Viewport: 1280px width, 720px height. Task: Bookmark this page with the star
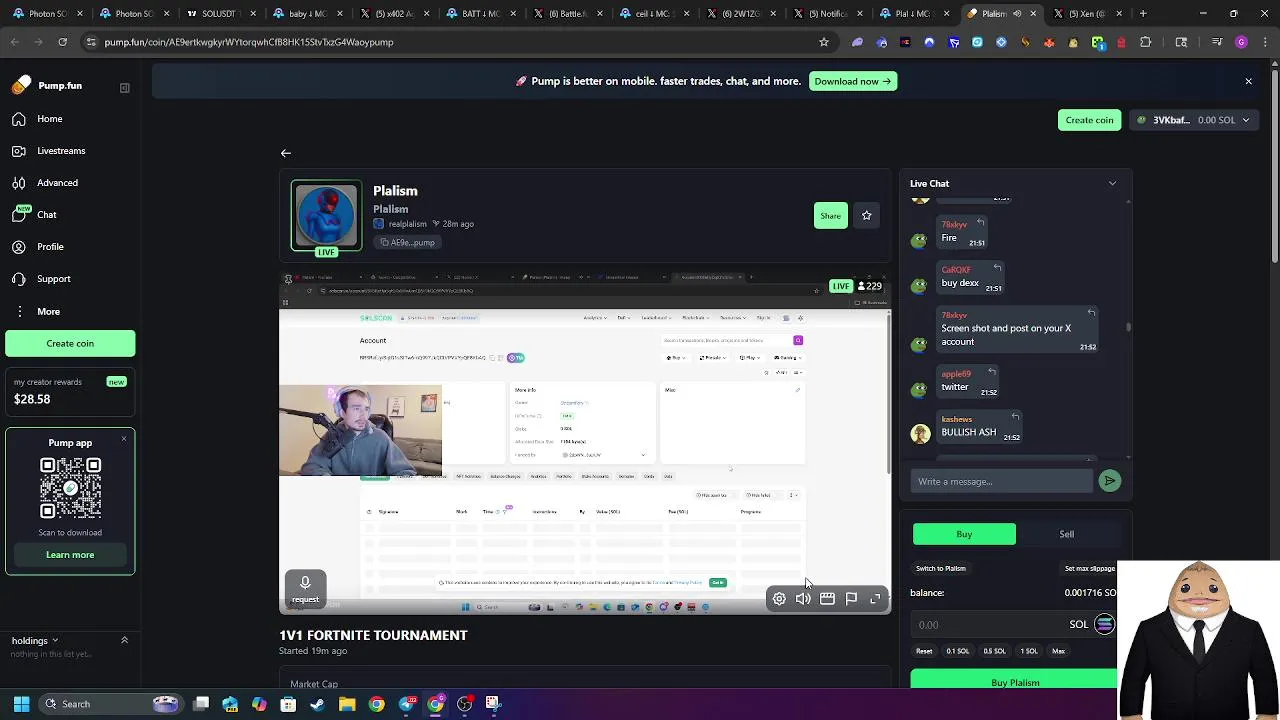(824, 42)
